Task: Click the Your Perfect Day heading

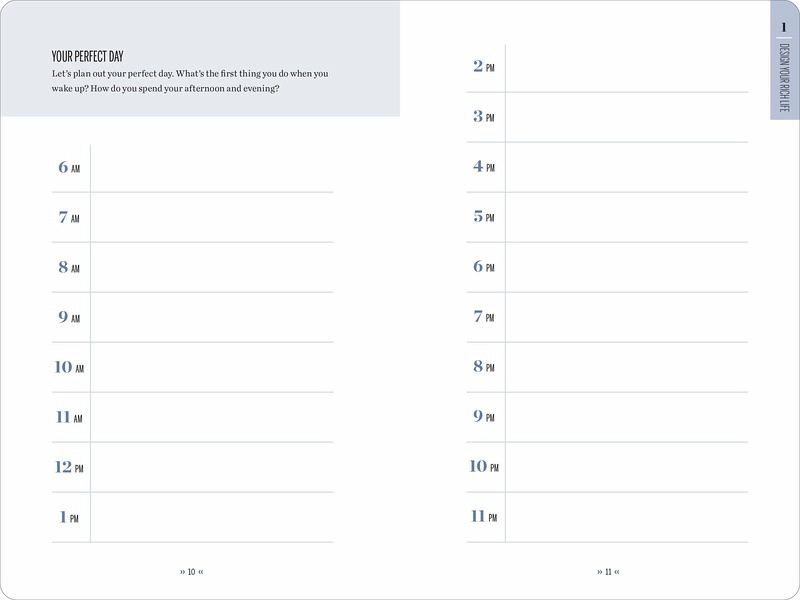Action: (93, 56)
